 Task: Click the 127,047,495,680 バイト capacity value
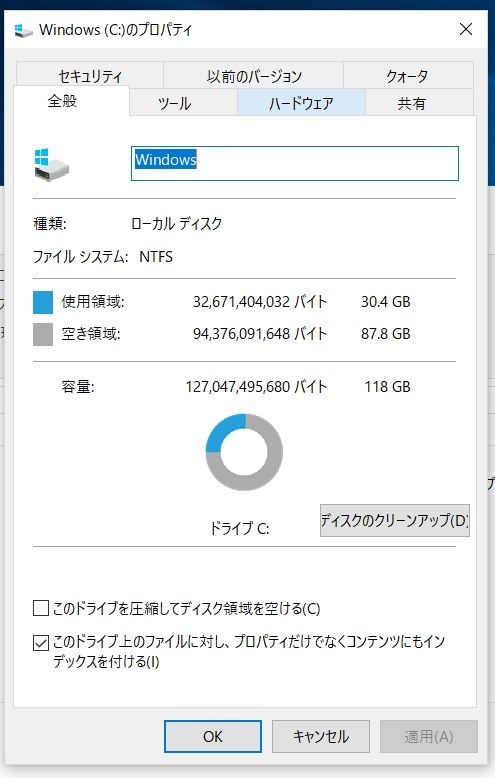point(256,387)
